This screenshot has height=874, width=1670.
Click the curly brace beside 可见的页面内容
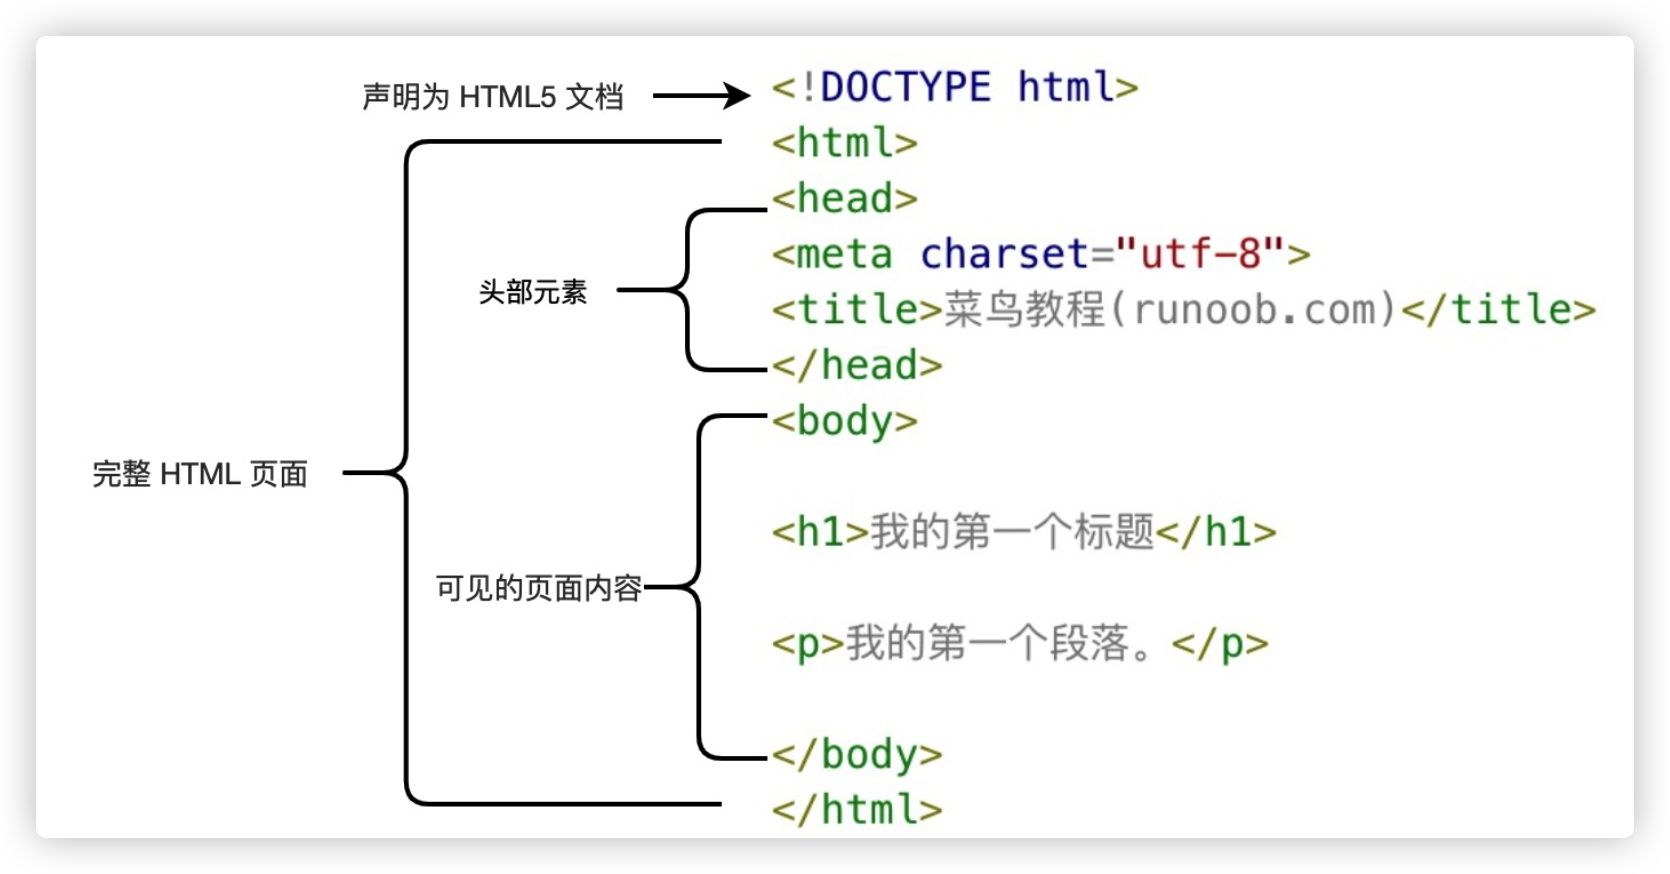[x=698, y=587]
